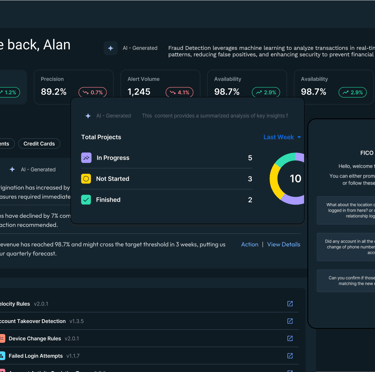
Task: Click the Velocity Rules row
Action: tap(149, 304)
